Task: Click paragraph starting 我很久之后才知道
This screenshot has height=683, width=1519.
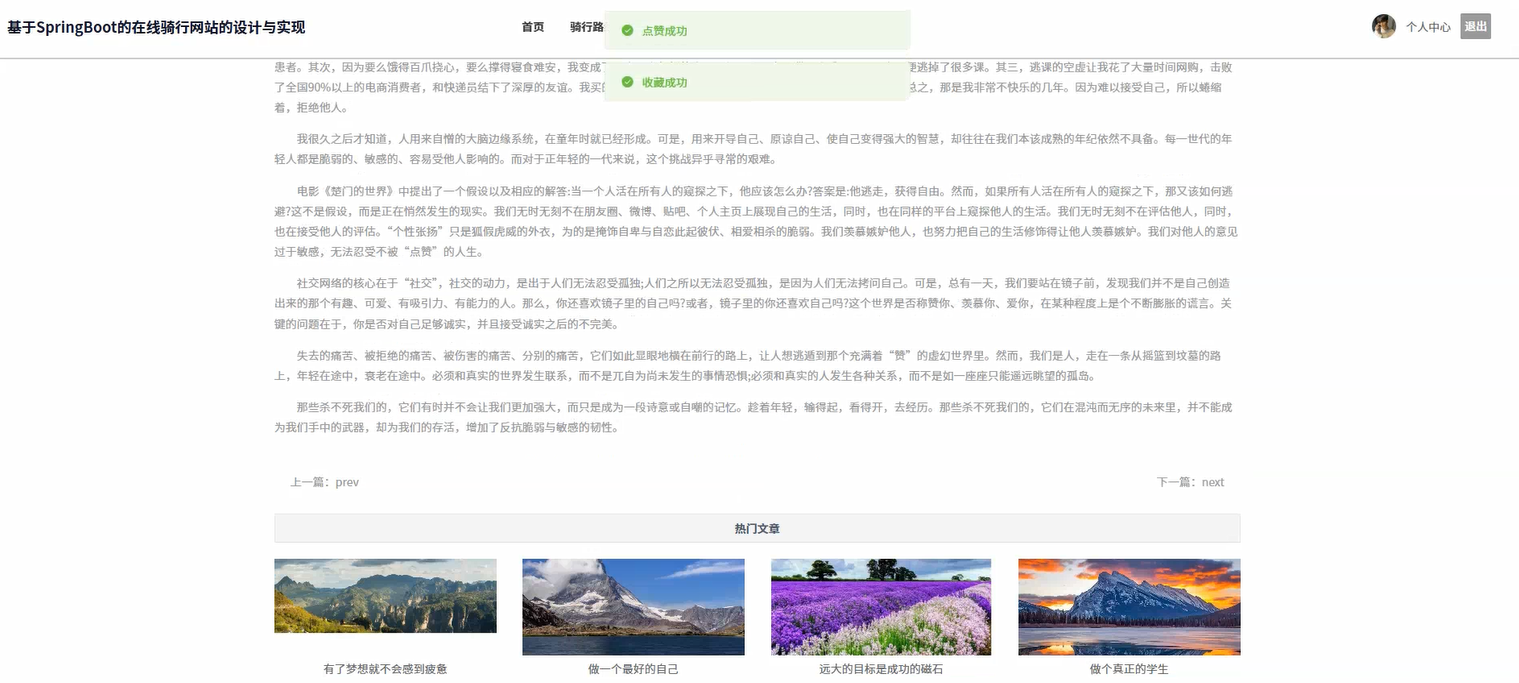Action: [x=757, y=149]
